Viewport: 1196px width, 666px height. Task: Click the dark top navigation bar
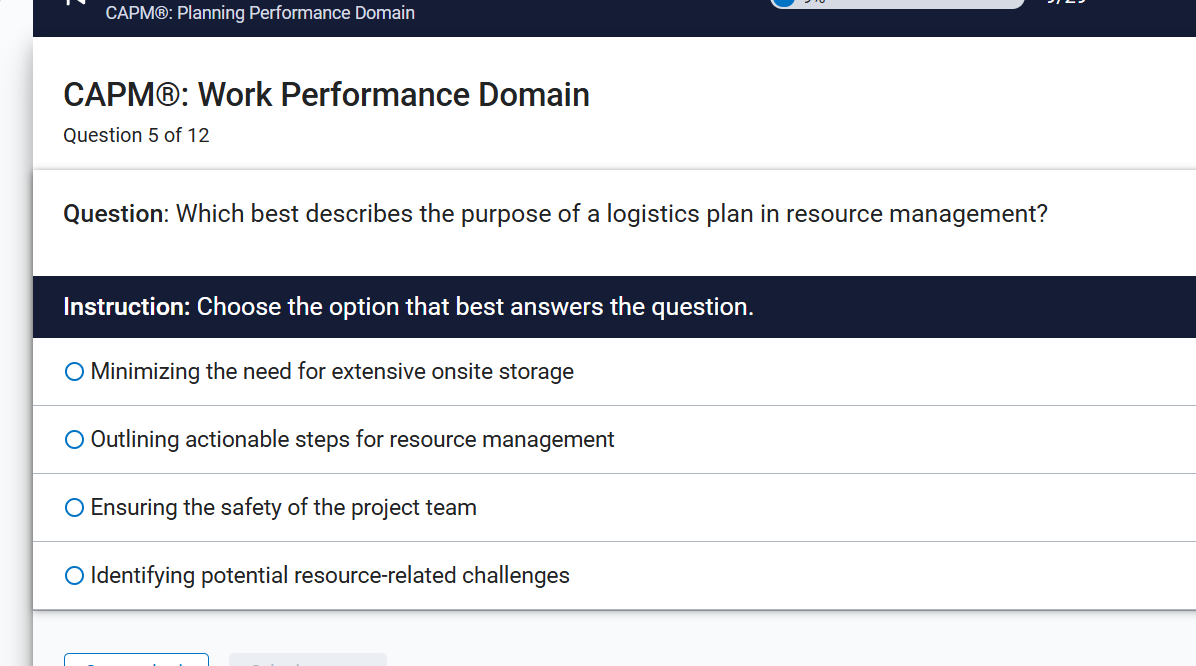click(x=600, y=18)
